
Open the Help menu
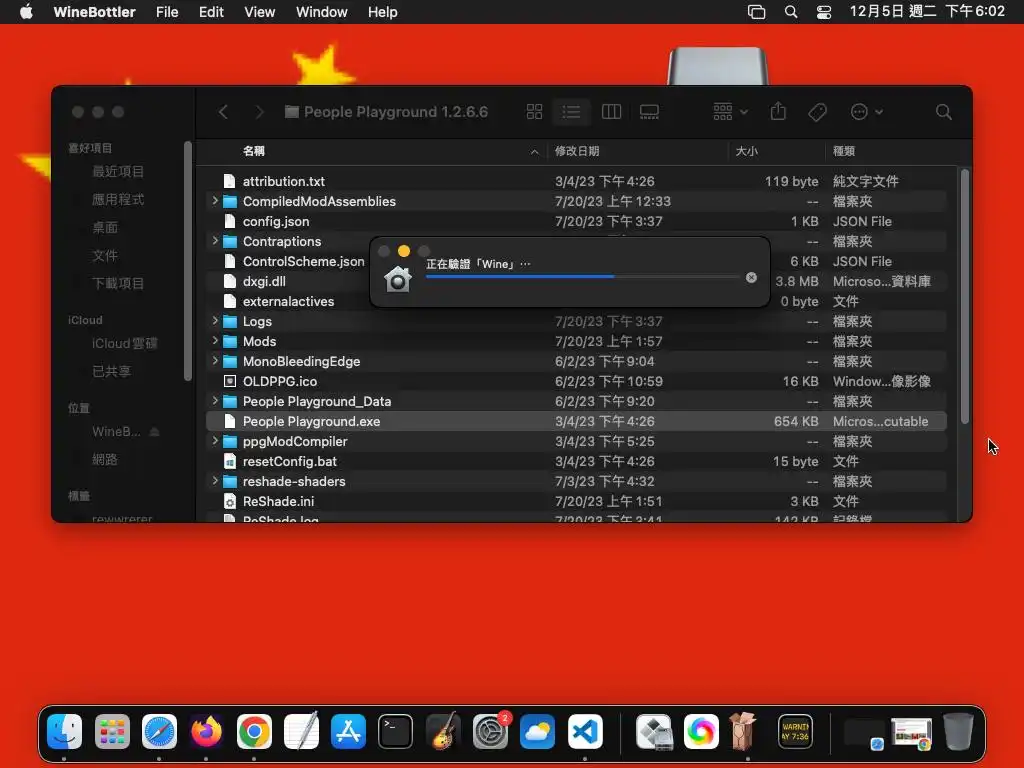click(x=382, y=12)
